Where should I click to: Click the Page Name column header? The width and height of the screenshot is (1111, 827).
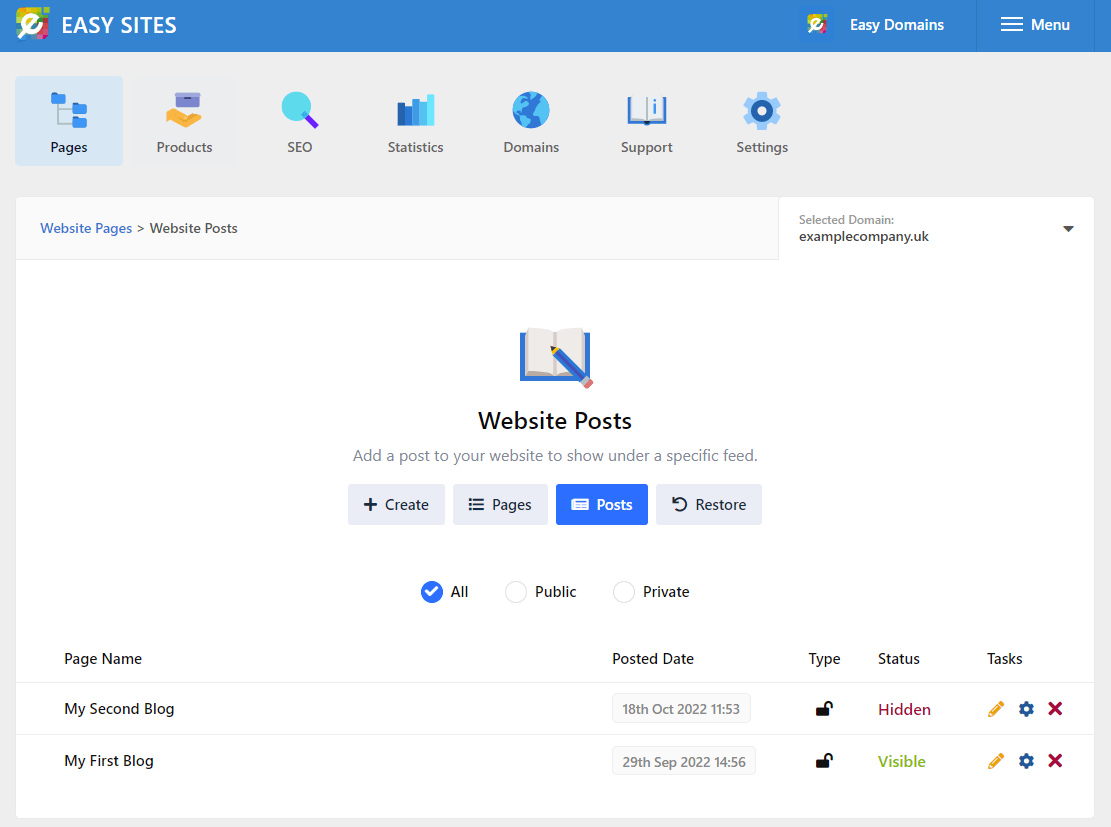click(x=103, y=659)
